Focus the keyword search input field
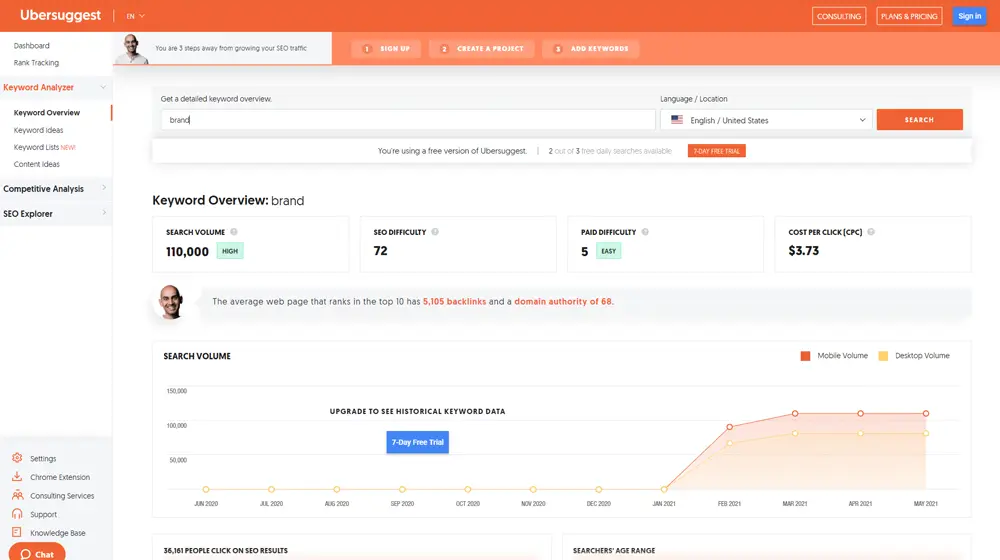 click(408, 120)
